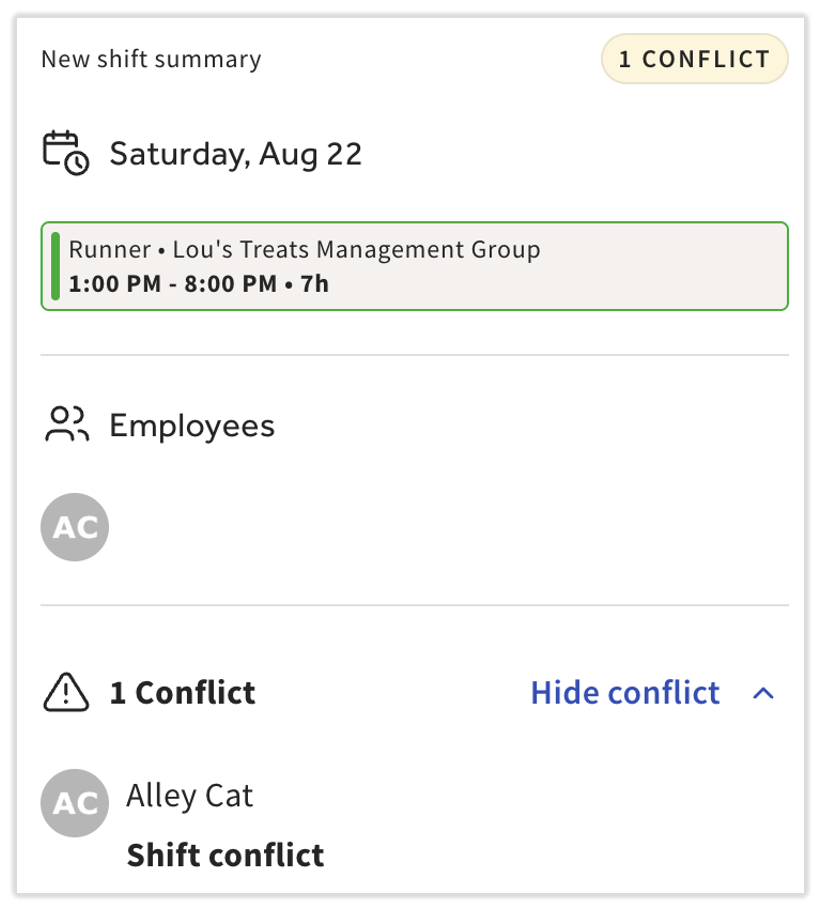The height and width of the screenshot is (912, 820).
Task: Click the Employees section heading
Action: click(192, 426)
